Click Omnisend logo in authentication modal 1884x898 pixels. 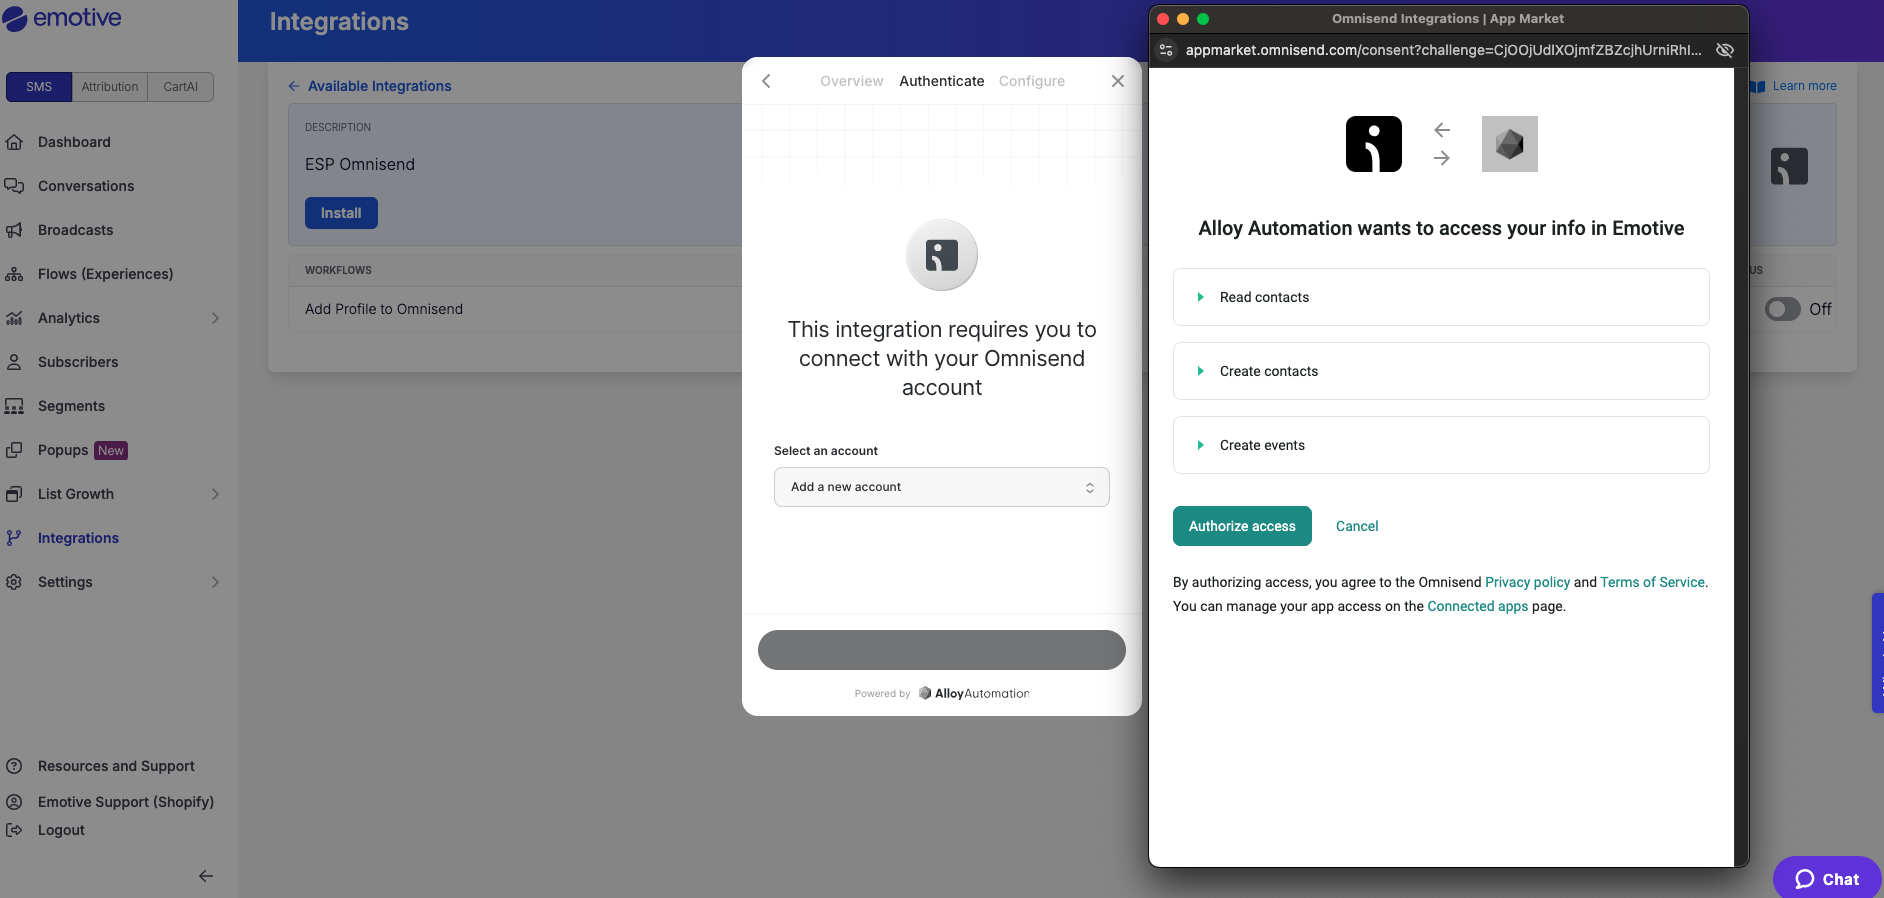pos(942,255)
